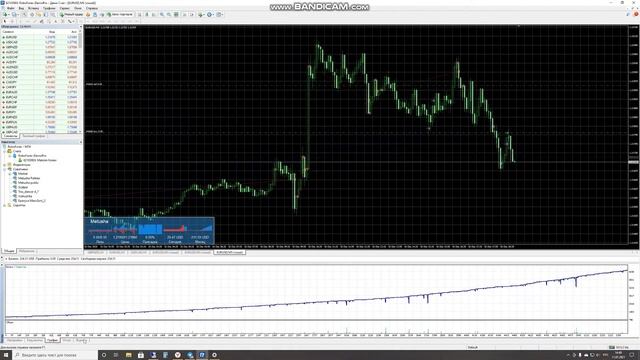Switch to the Общие Navigator tab
Image resolution: width=640 pixels, height=360 pixels.
click(x=9, y=251)
